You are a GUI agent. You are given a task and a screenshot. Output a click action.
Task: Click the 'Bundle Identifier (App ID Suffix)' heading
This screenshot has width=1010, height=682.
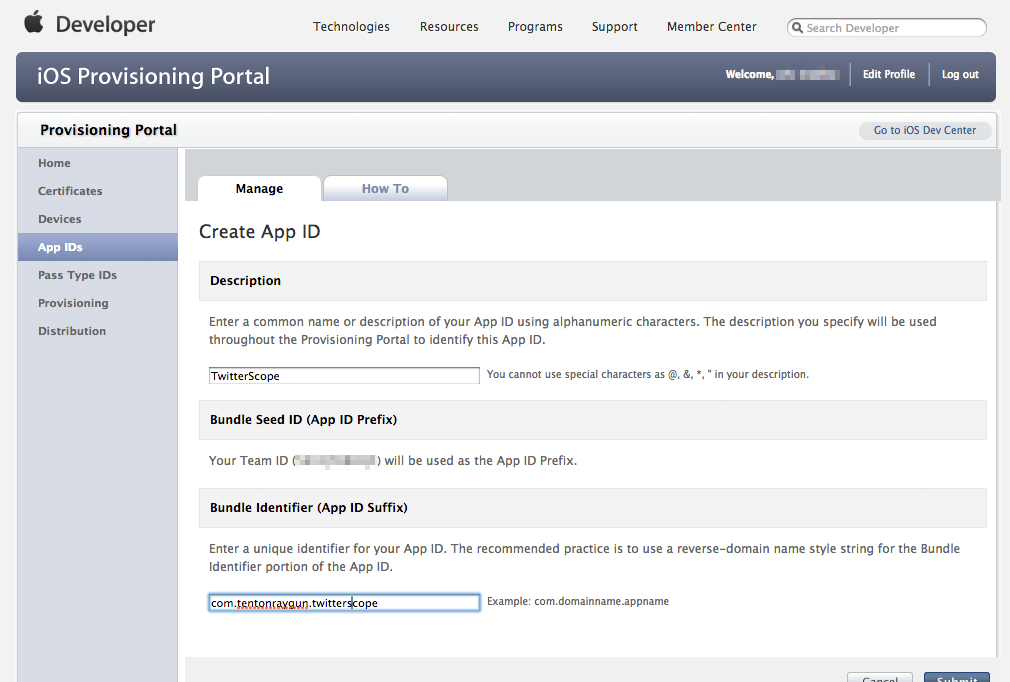click(309, 507)
